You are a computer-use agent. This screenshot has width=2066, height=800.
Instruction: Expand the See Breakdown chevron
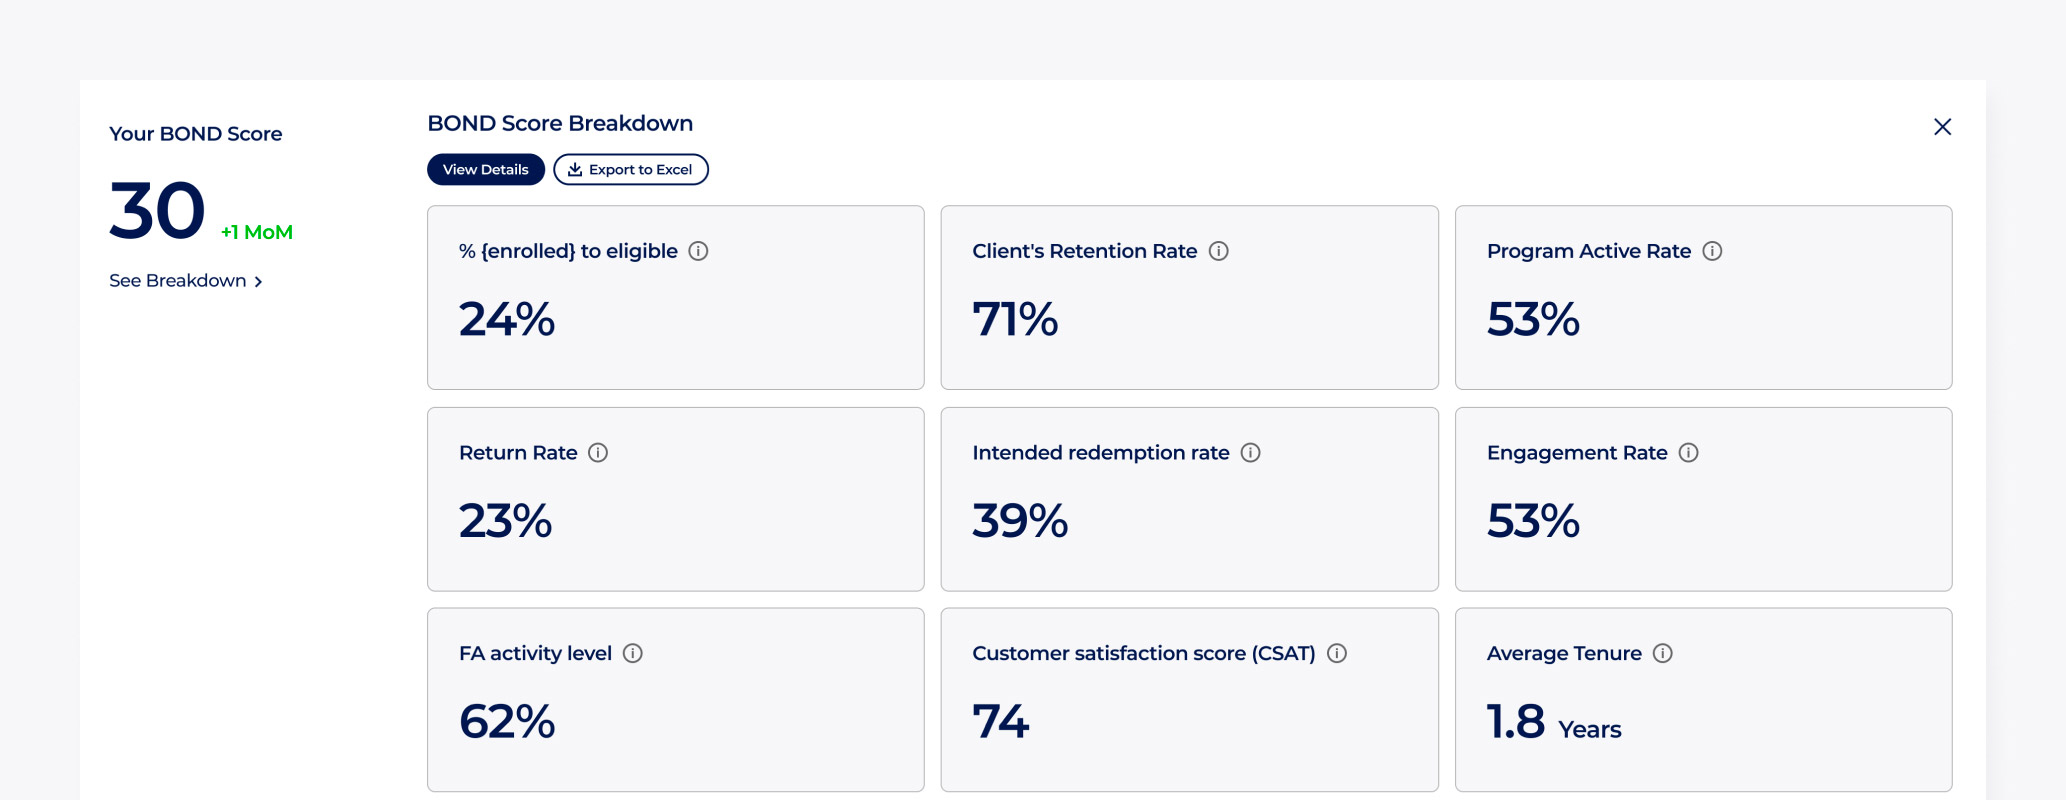[x=258, y=281]
